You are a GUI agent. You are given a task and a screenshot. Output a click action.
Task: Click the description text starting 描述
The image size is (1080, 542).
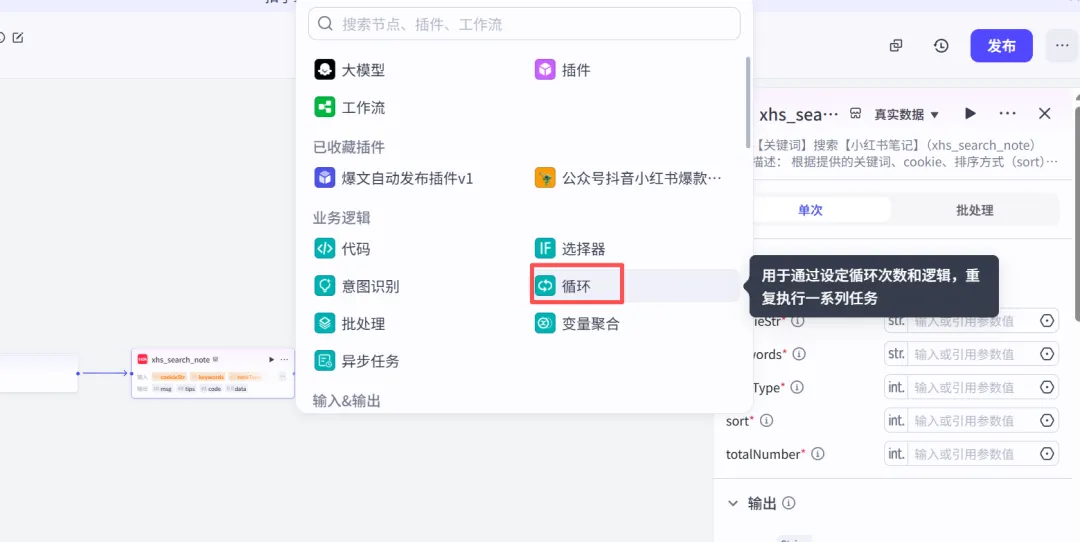[x=905, y=162]
